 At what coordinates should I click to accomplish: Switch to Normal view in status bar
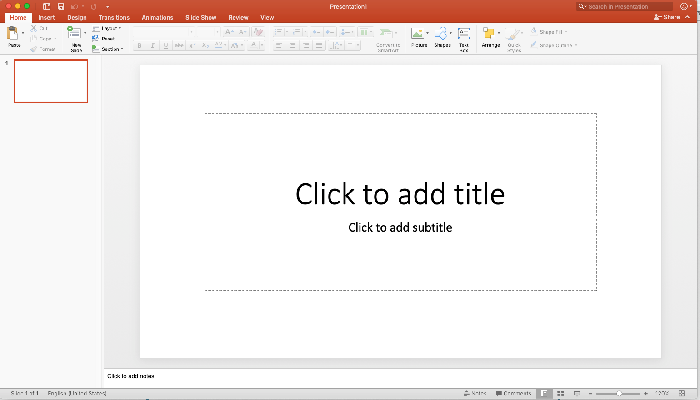(544, 393)
